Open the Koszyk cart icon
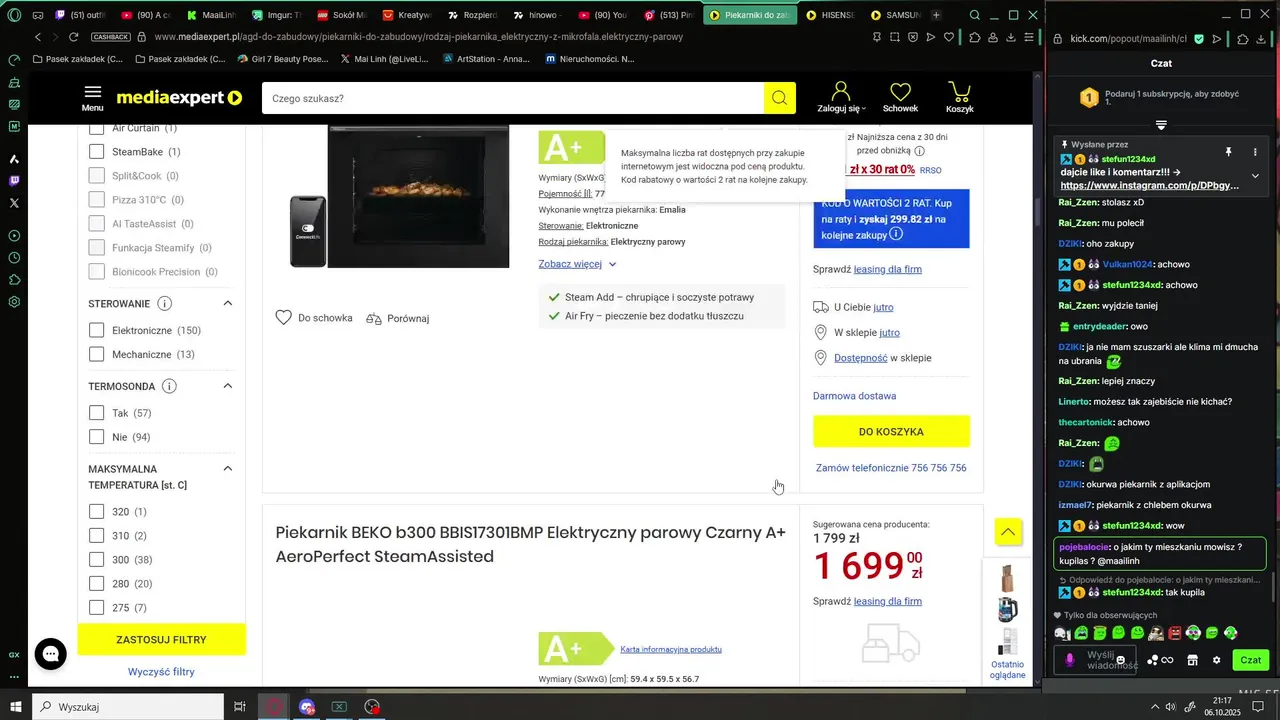The height and width of the screenshot is (720, 1280). click(x=960, y=97)
